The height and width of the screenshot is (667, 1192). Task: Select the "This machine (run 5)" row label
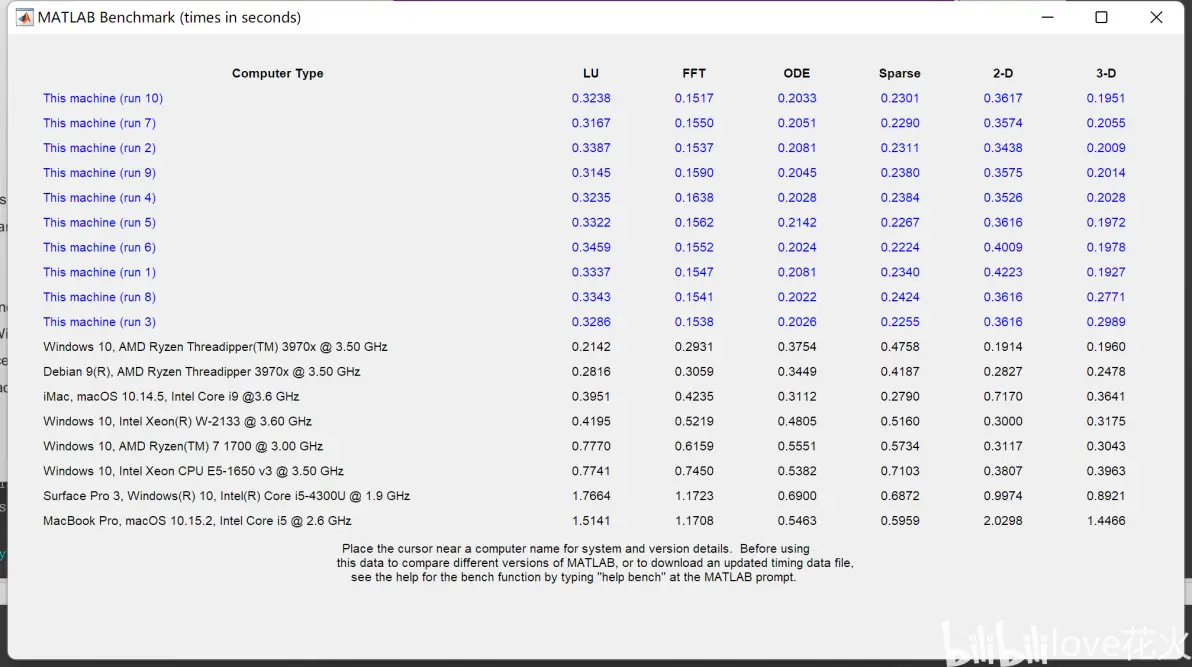(x=100, y=222)
